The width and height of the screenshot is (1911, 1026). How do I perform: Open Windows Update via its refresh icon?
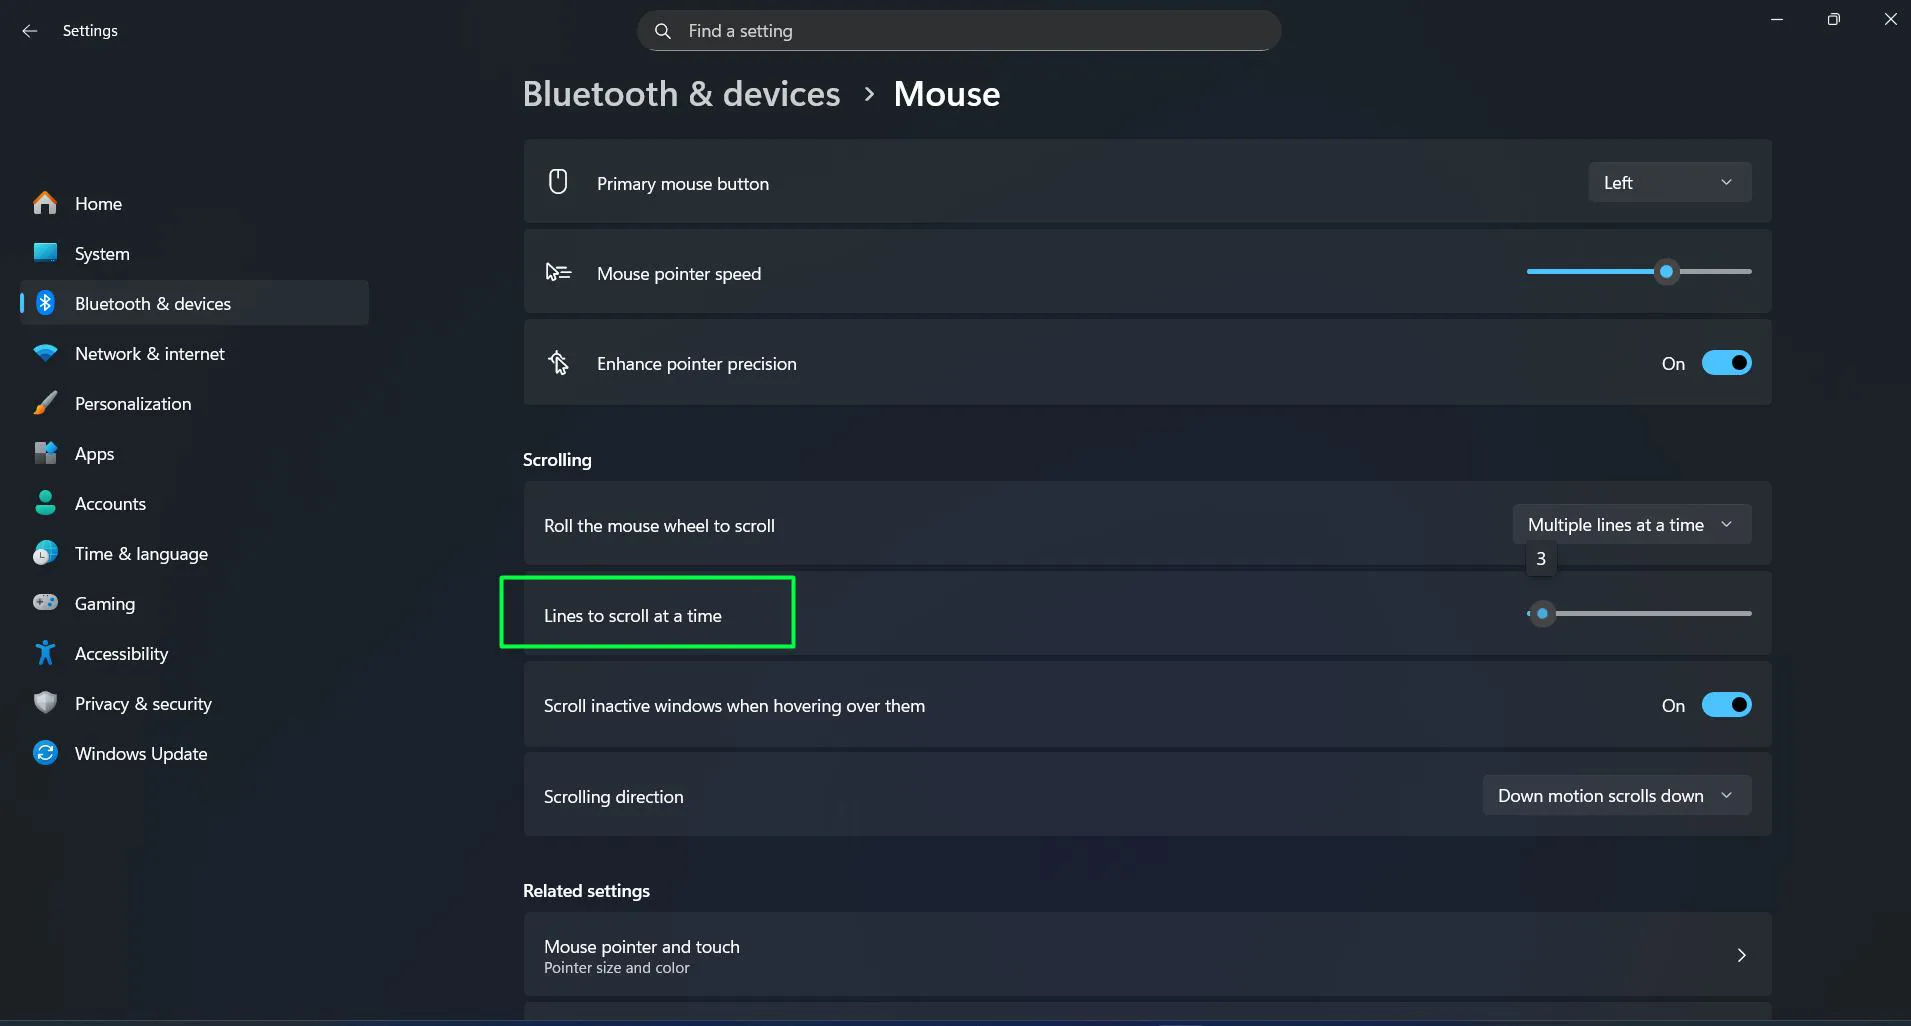(x=46, y=753)
